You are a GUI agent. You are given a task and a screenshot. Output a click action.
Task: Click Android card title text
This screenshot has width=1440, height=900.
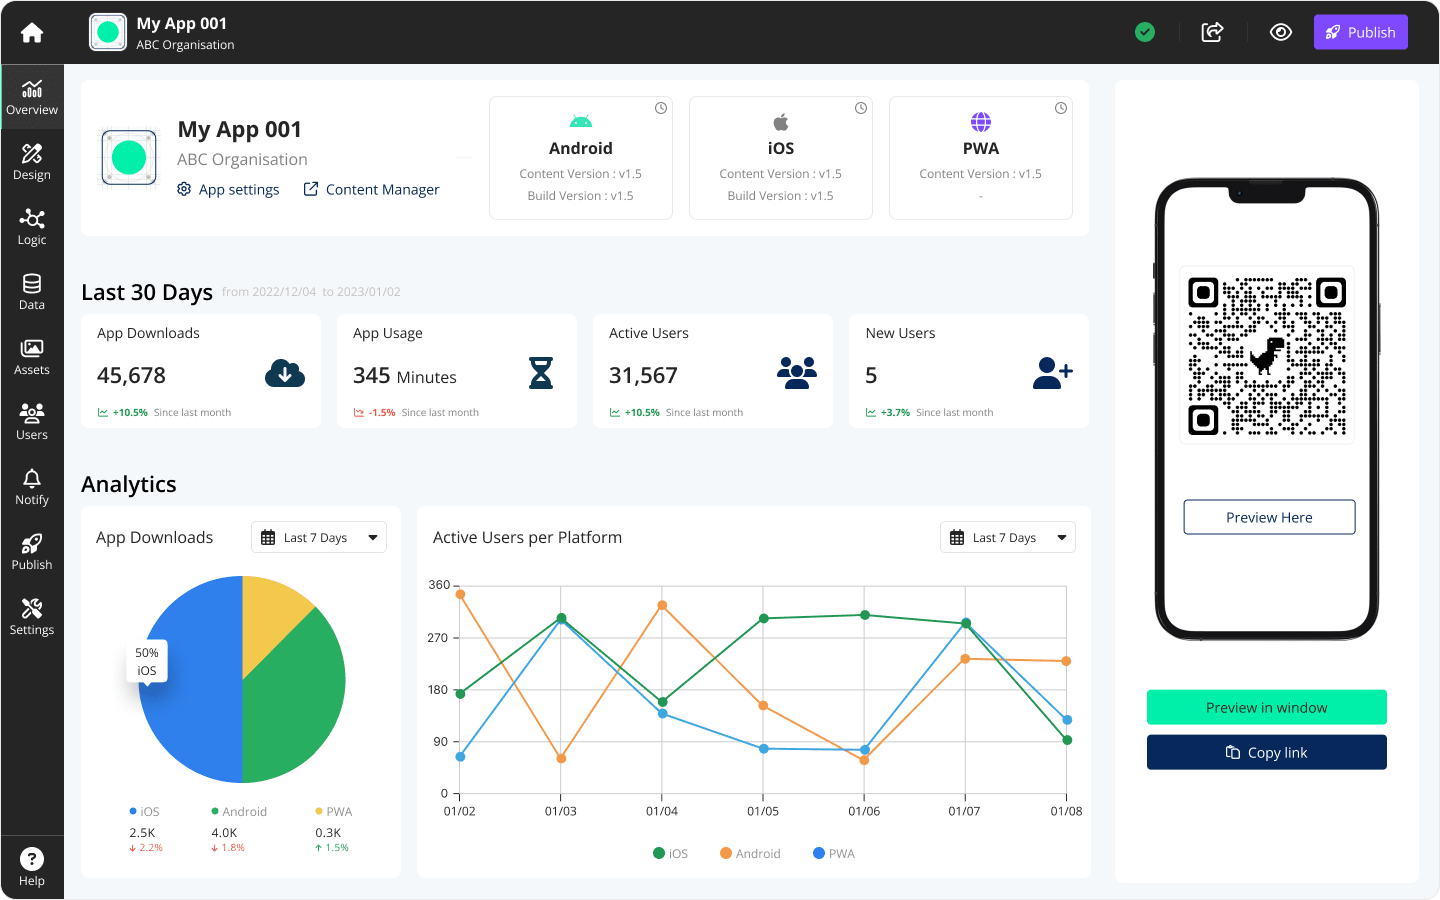[581, 148]
